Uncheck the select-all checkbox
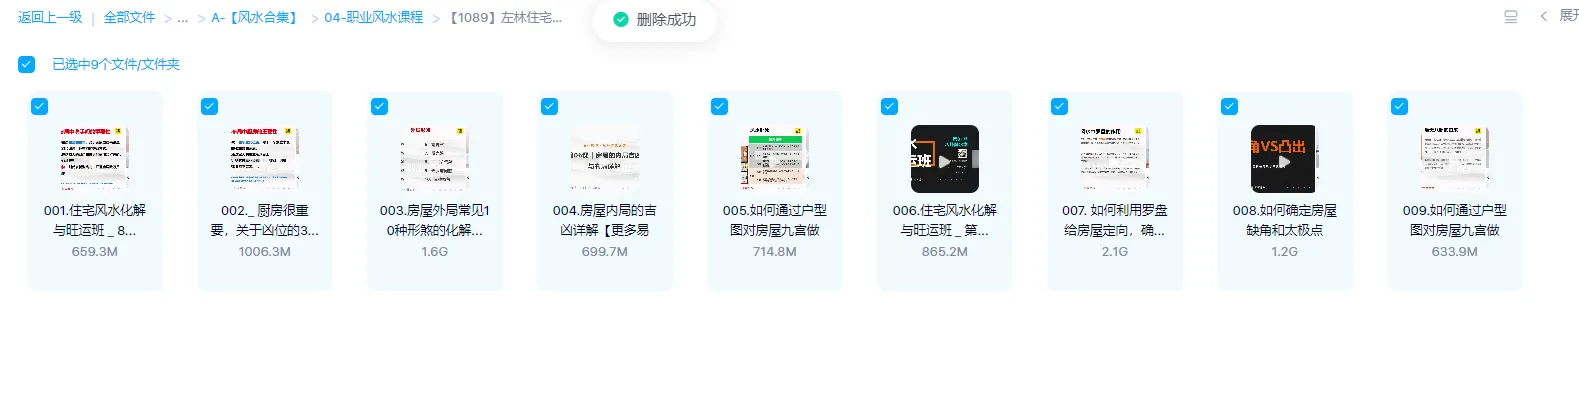 [27, 64]
